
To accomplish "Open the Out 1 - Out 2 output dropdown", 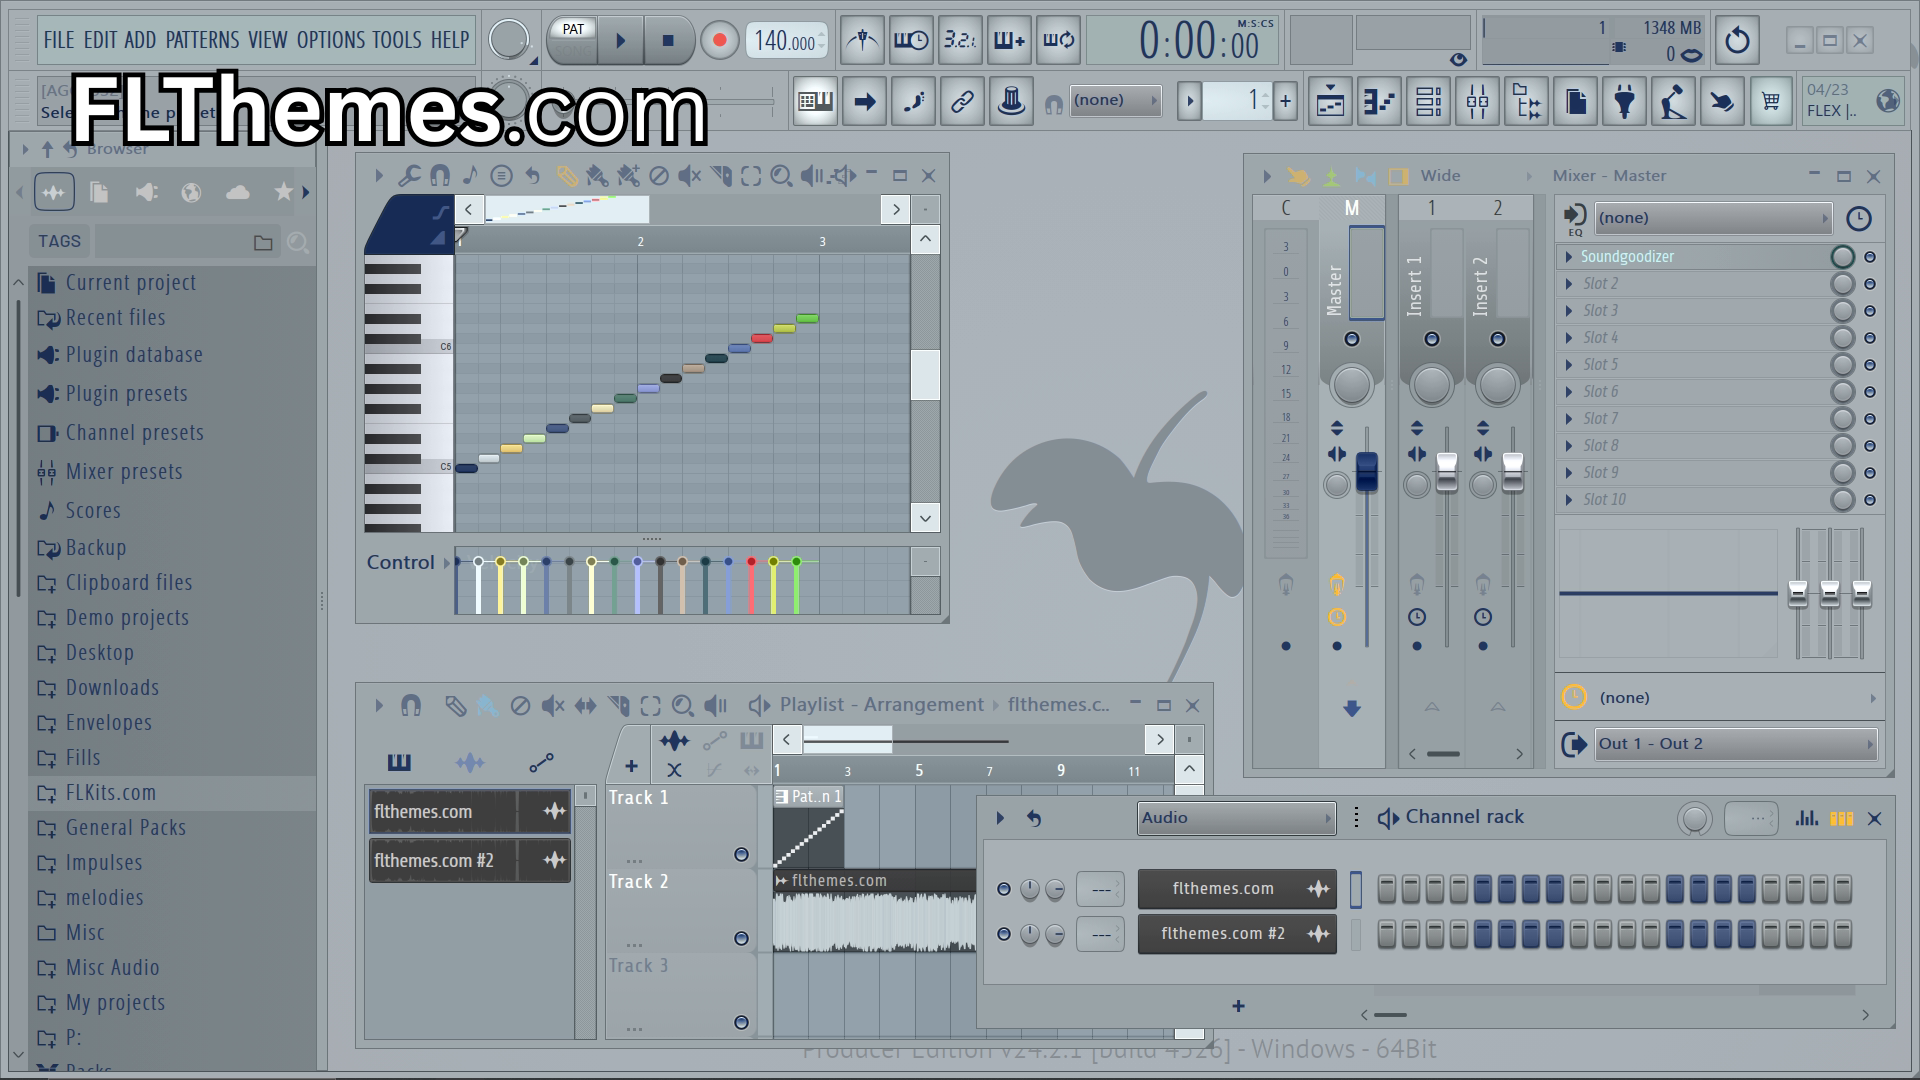I will (1735, 744).
